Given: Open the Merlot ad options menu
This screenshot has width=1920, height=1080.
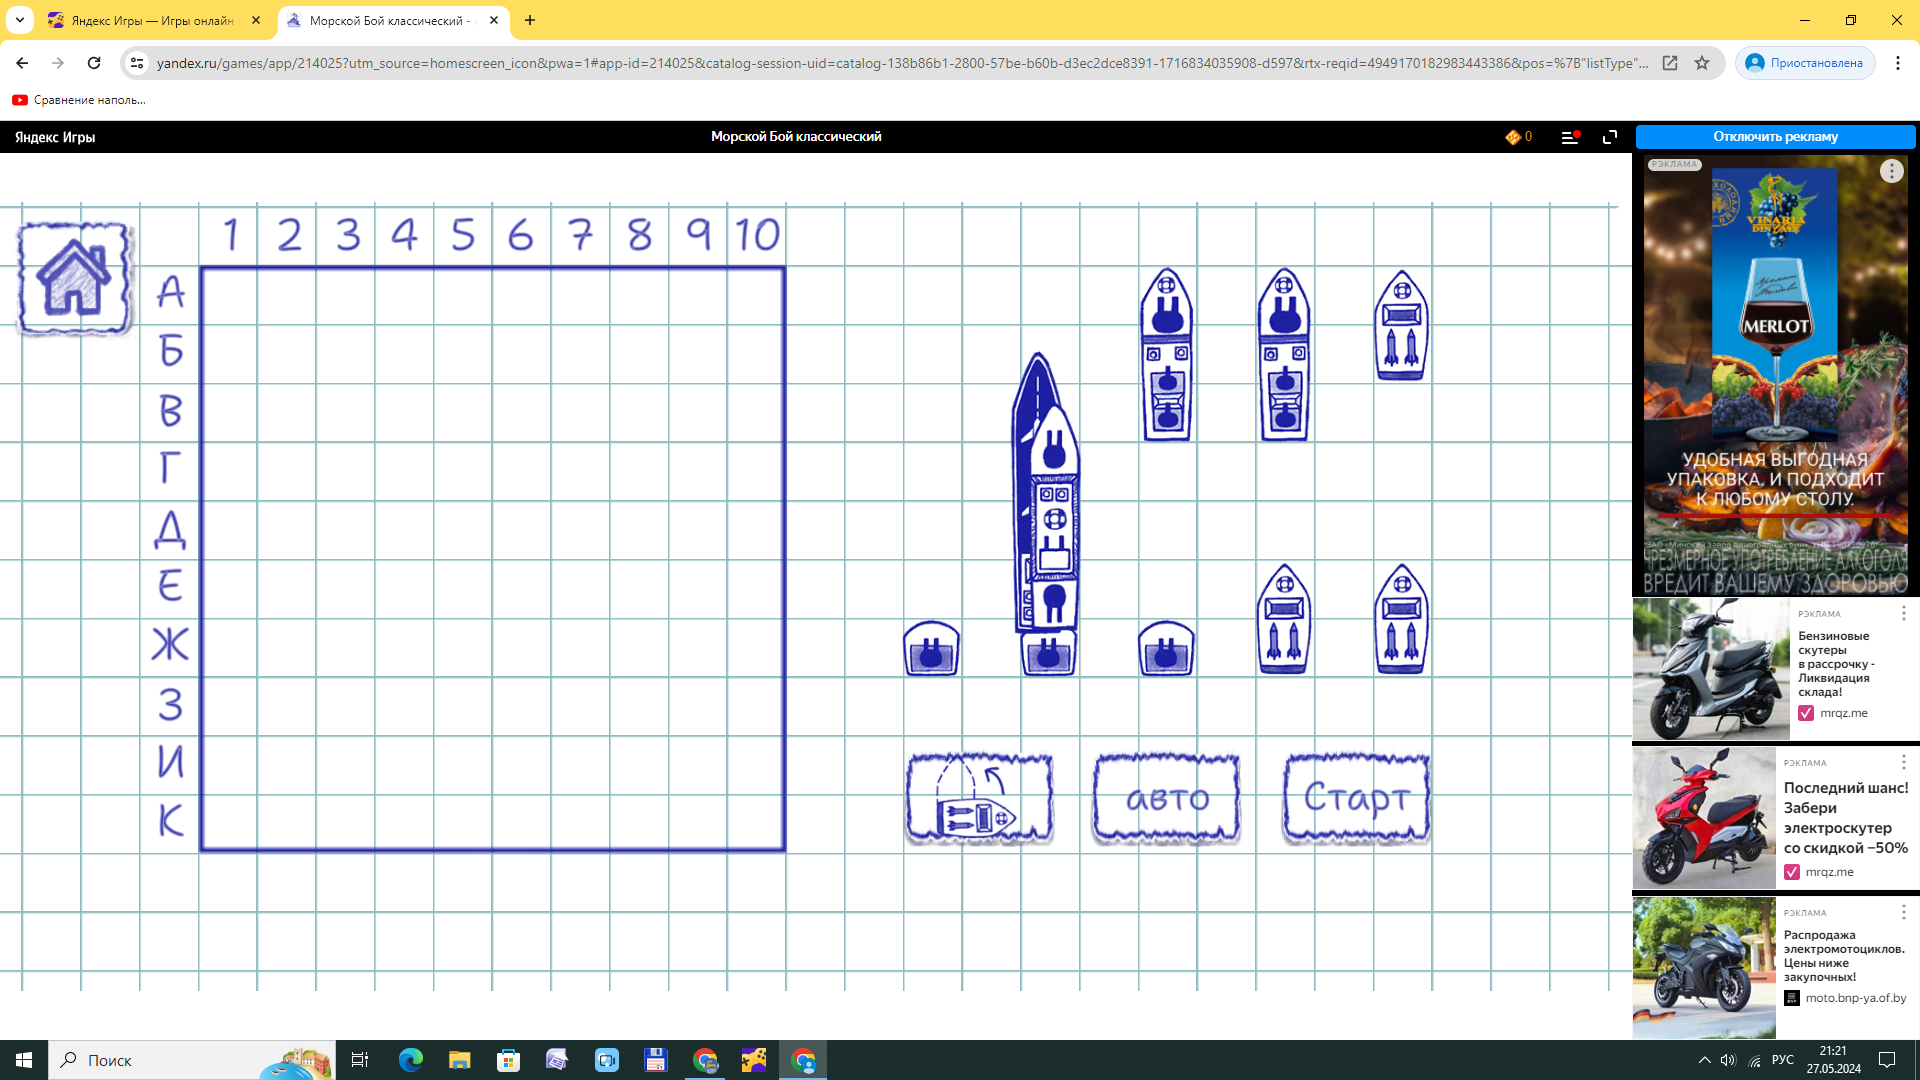Looking at the screenshot, I should pyautogui.click(x=1891, y=171).
